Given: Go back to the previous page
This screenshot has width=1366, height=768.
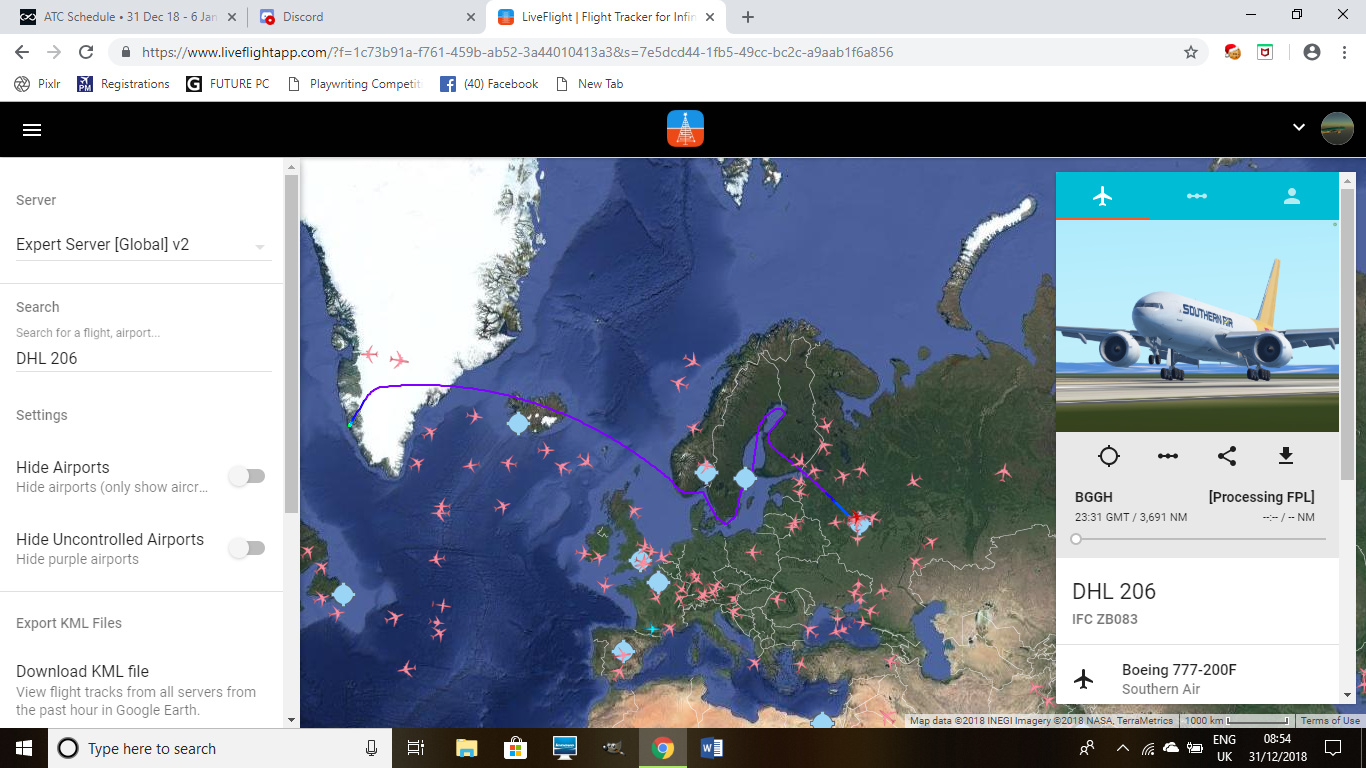Looking at the screenshot, I should click(22, 52).
